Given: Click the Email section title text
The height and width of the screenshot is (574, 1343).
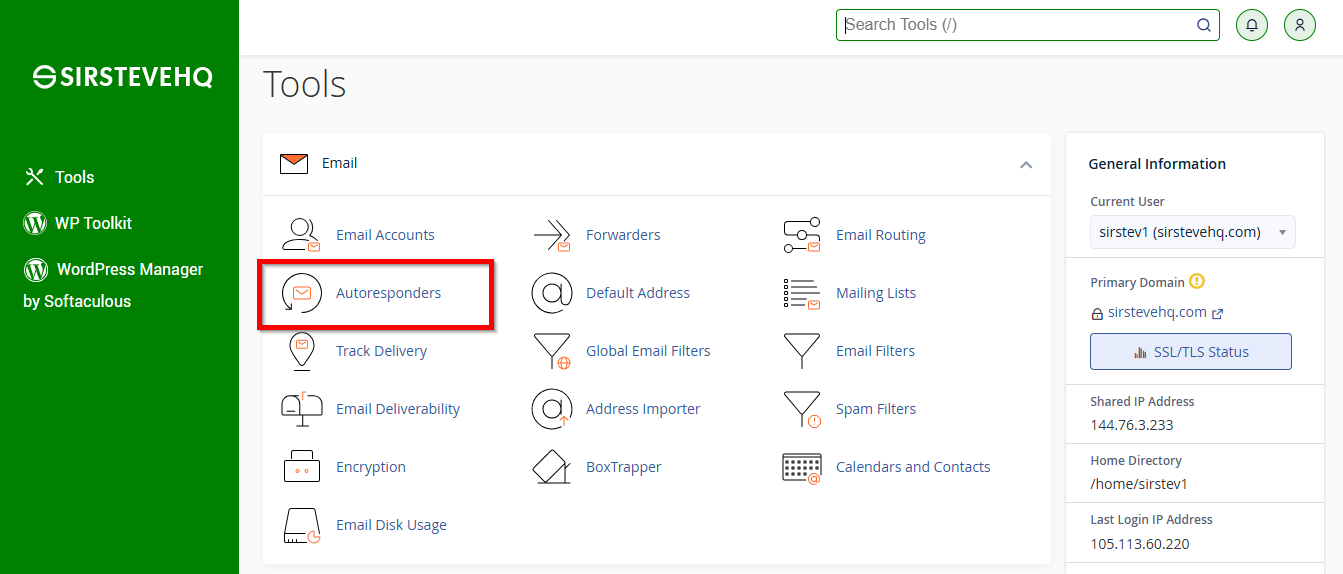Looking at the screenshot, I should (339, 163).
